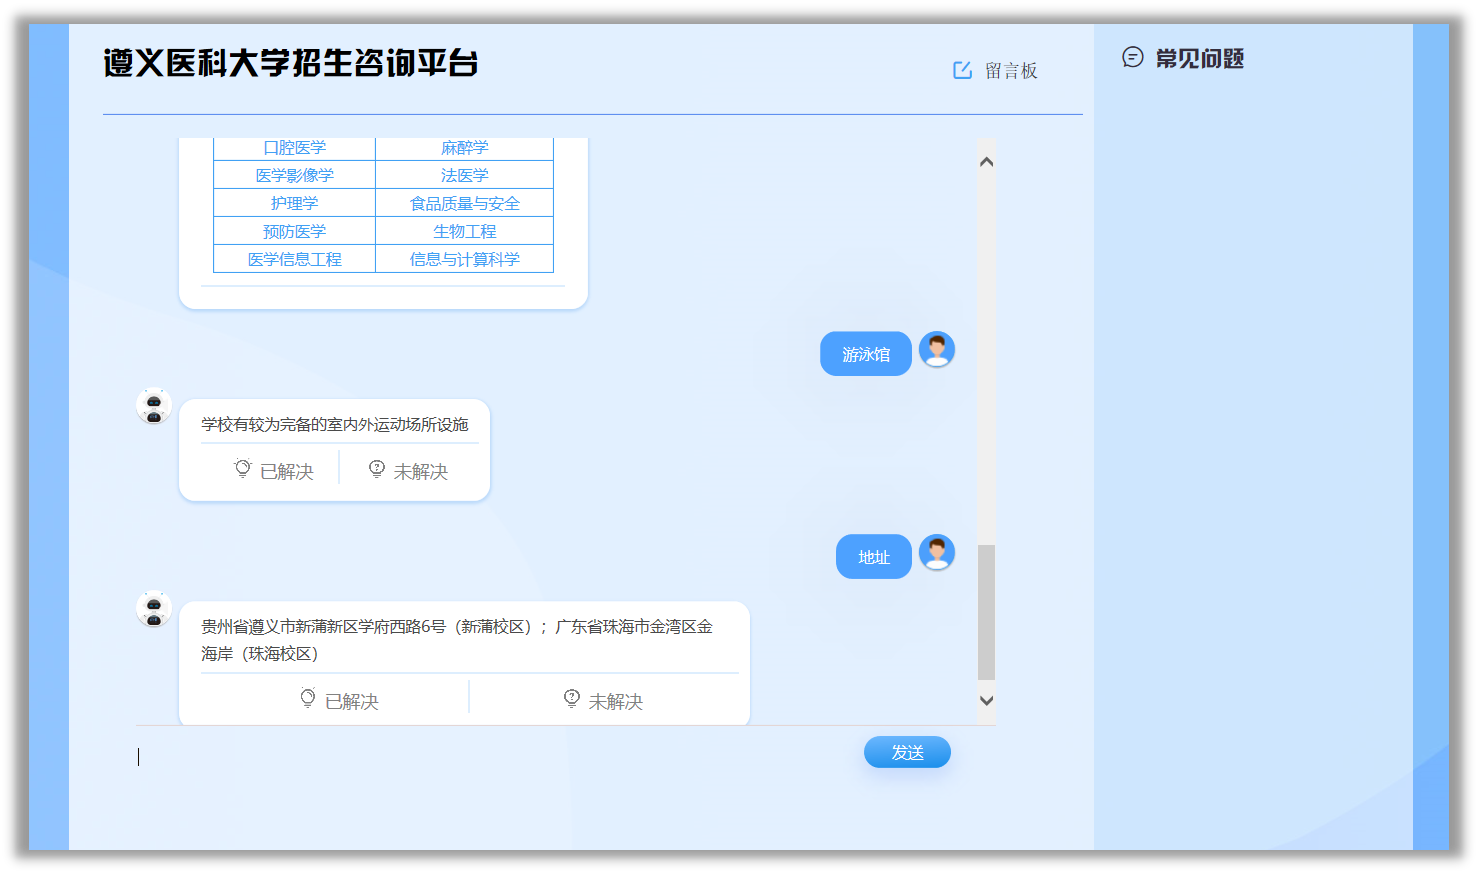Click the chat scrollbar thumb
The height and width of the screenshot is (875, 1479).
(986, 612)
